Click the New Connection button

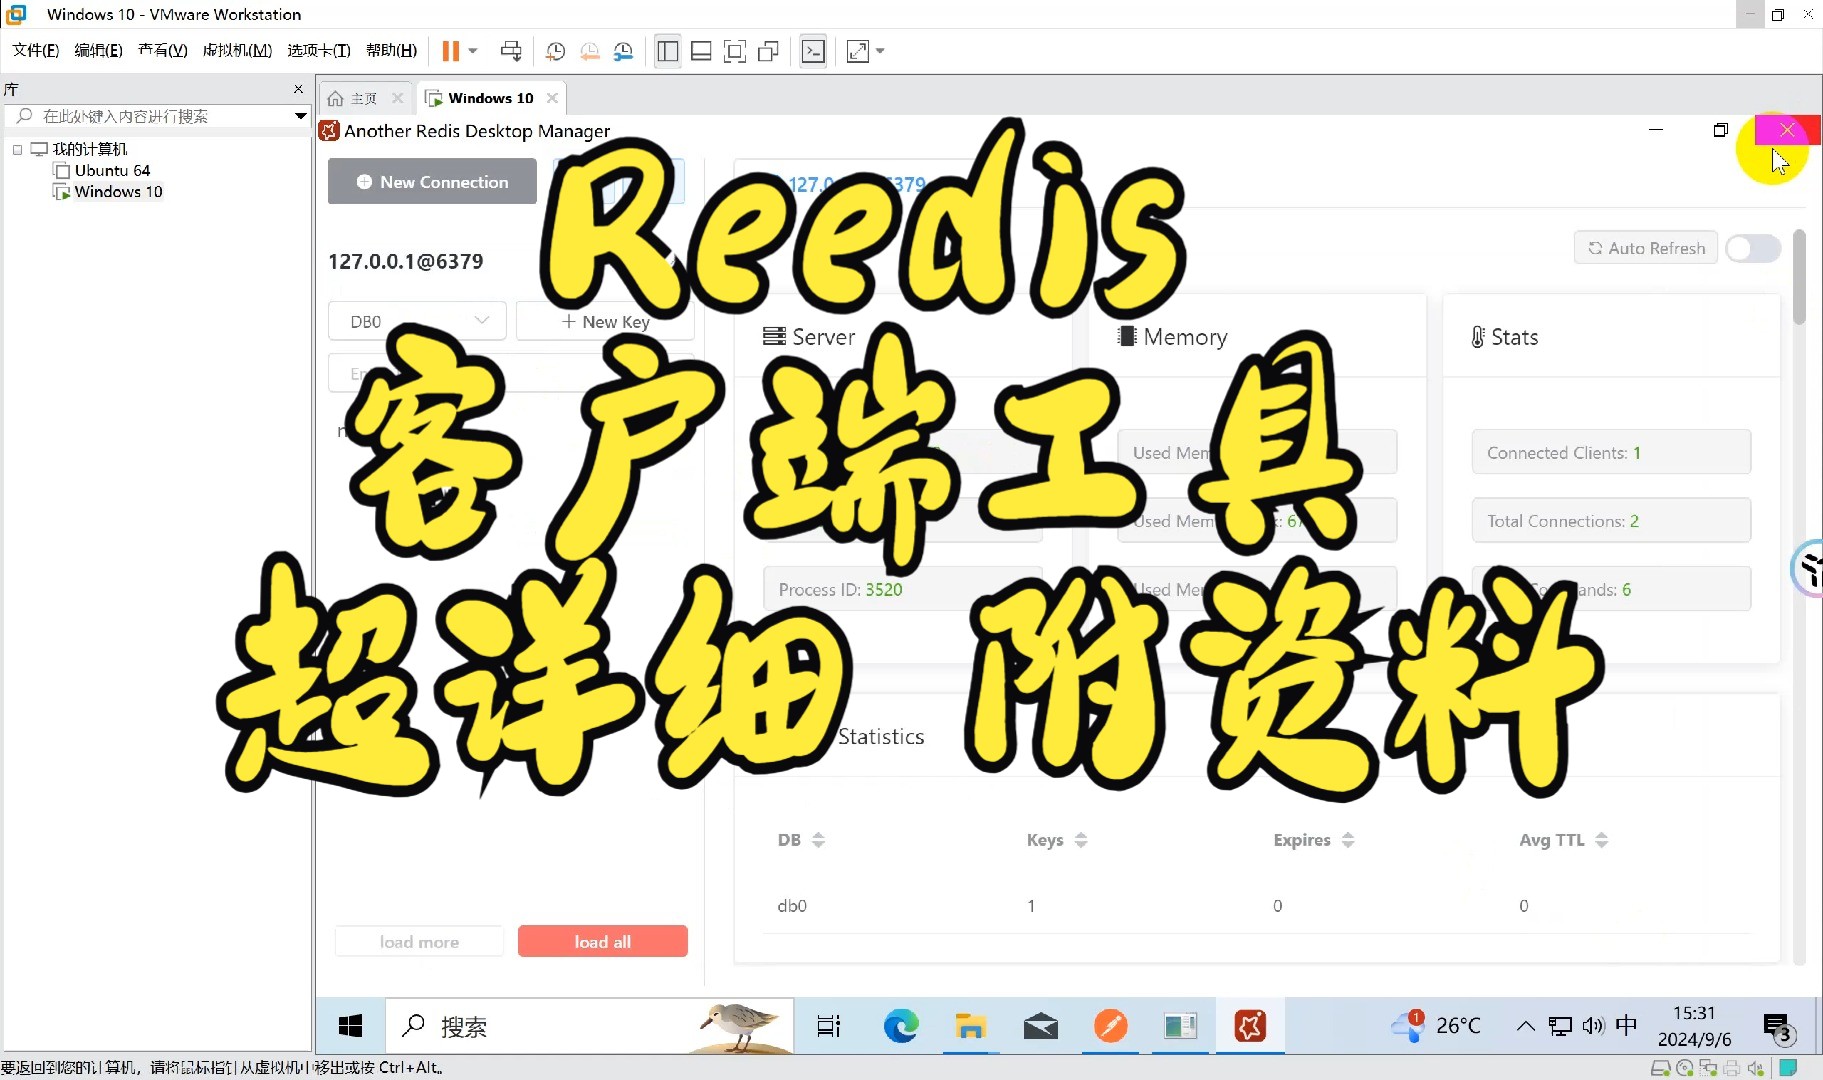[432, 182]
